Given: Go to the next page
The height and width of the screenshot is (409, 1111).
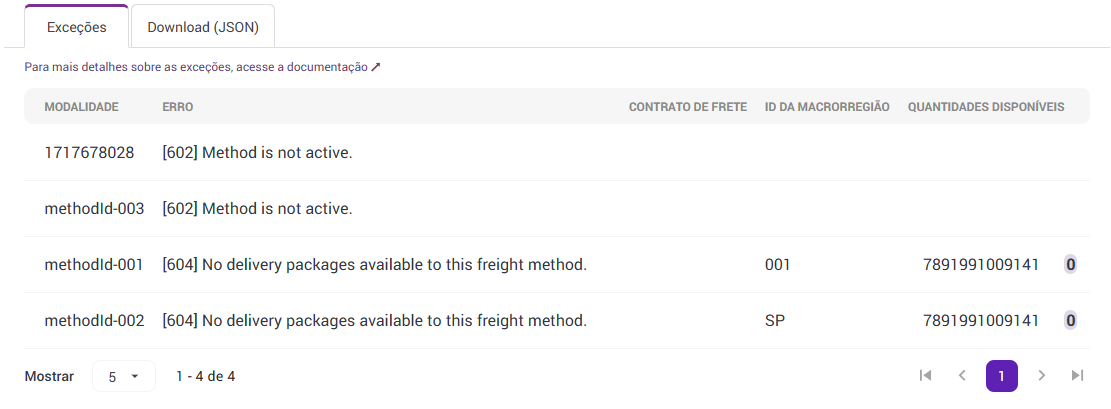Looking at the screenshot, I should tap(1041, 375).
